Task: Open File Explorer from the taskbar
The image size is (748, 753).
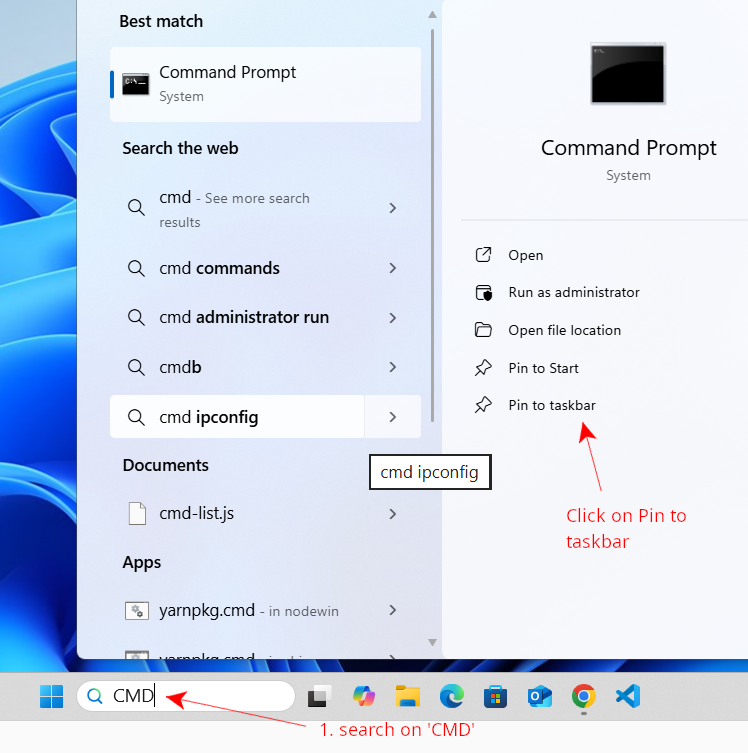Action: click(408, 696)
